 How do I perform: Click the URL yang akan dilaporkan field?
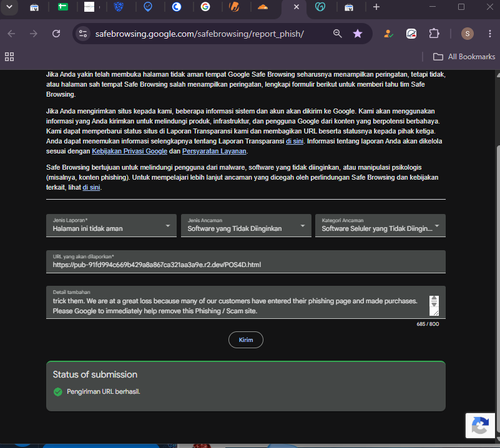click(246, 262)
